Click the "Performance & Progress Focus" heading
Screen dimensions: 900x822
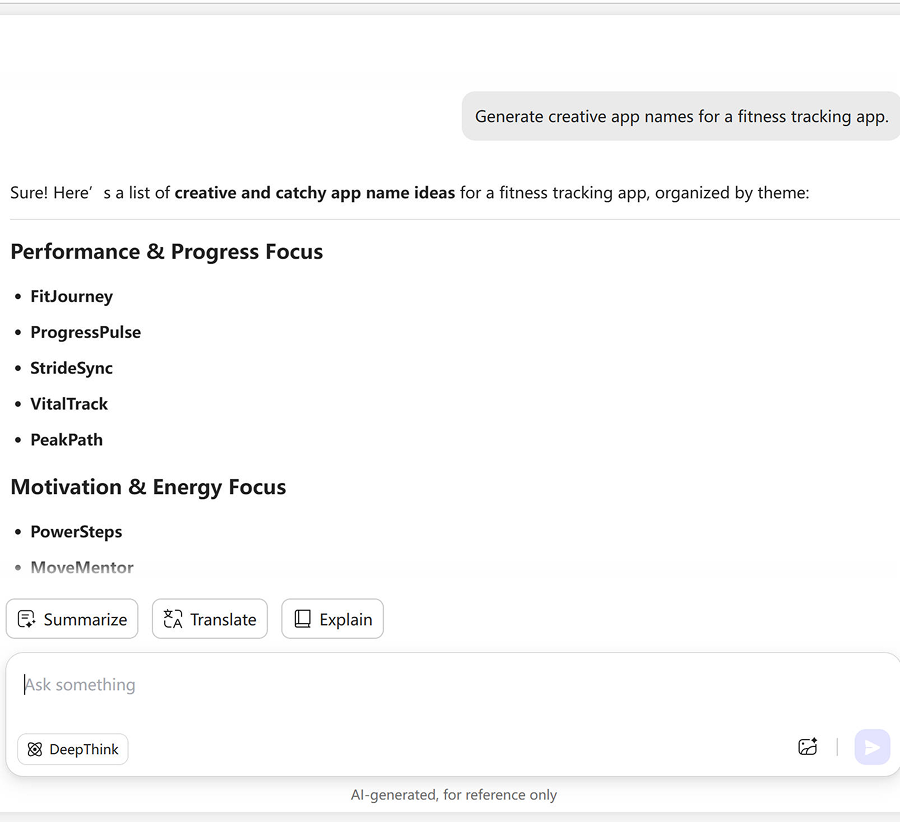pos(166,252)
